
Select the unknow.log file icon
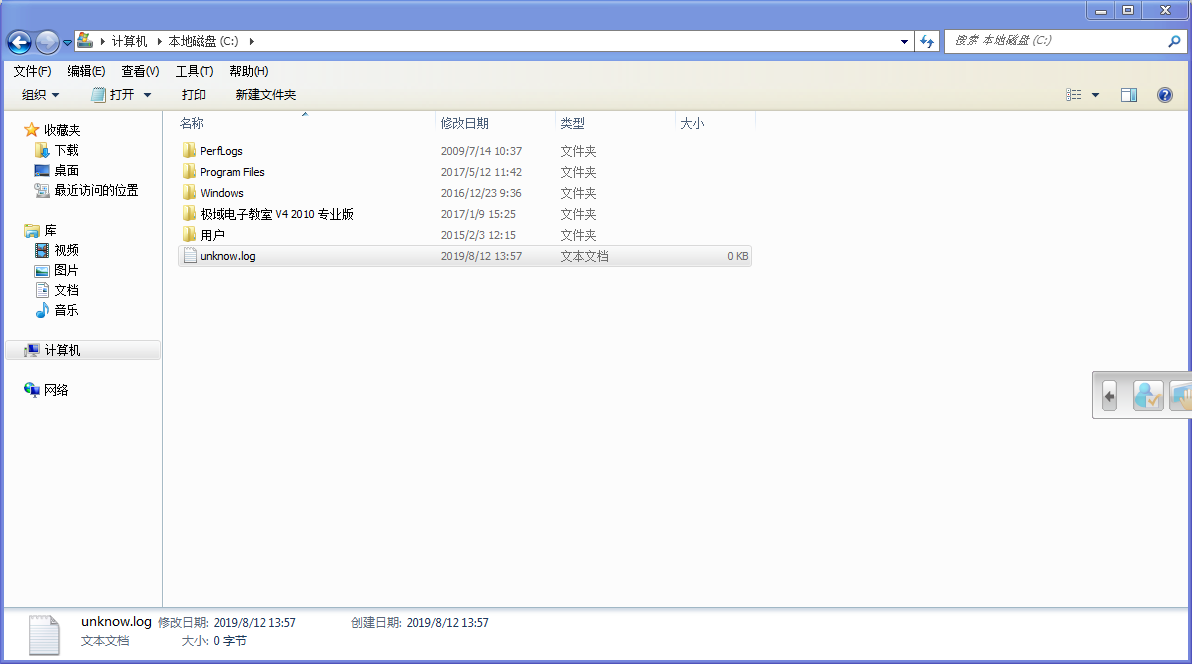point(190,256)
